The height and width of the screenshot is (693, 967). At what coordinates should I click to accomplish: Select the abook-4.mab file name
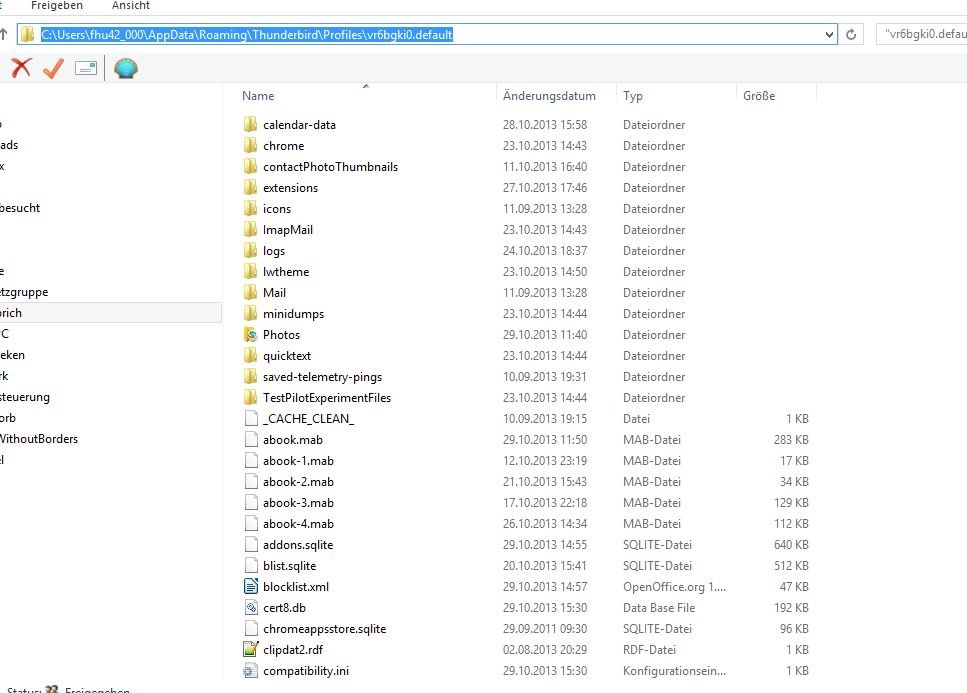coord(298,523)
